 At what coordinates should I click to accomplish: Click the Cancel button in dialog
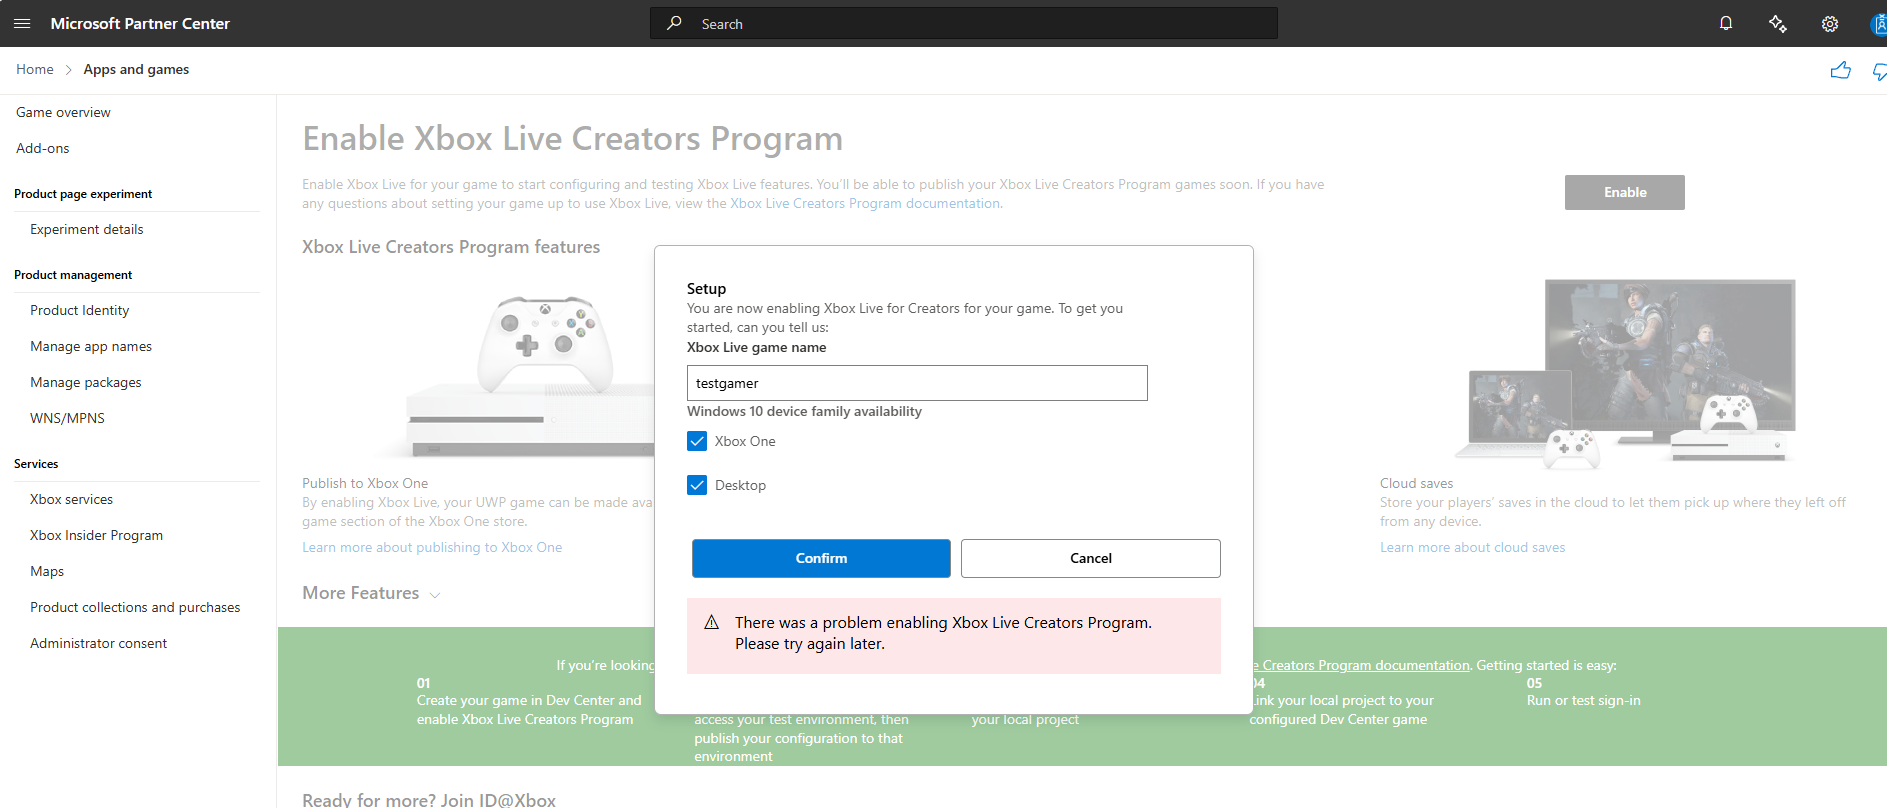(x=1090, y=558)
